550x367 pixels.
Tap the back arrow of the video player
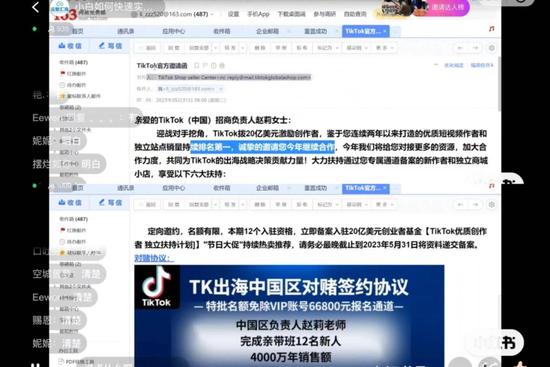[x=35, y=7]
